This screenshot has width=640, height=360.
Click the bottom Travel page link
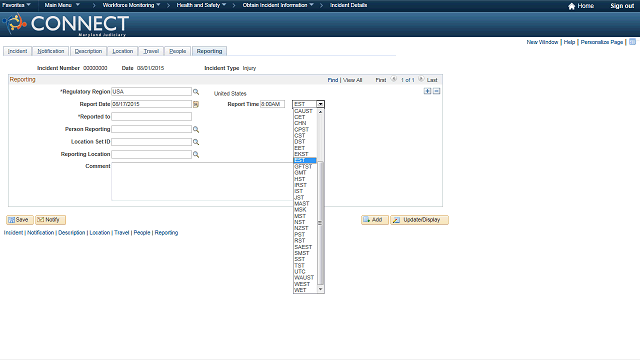tap(122, 233)
